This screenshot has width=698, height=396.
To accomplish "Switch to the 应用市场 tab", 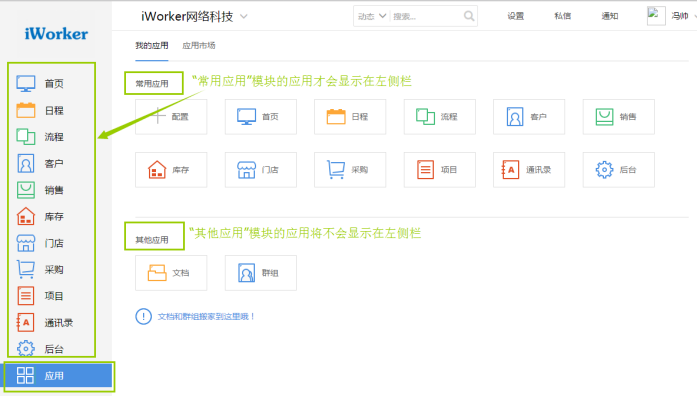I will point(199,45).
